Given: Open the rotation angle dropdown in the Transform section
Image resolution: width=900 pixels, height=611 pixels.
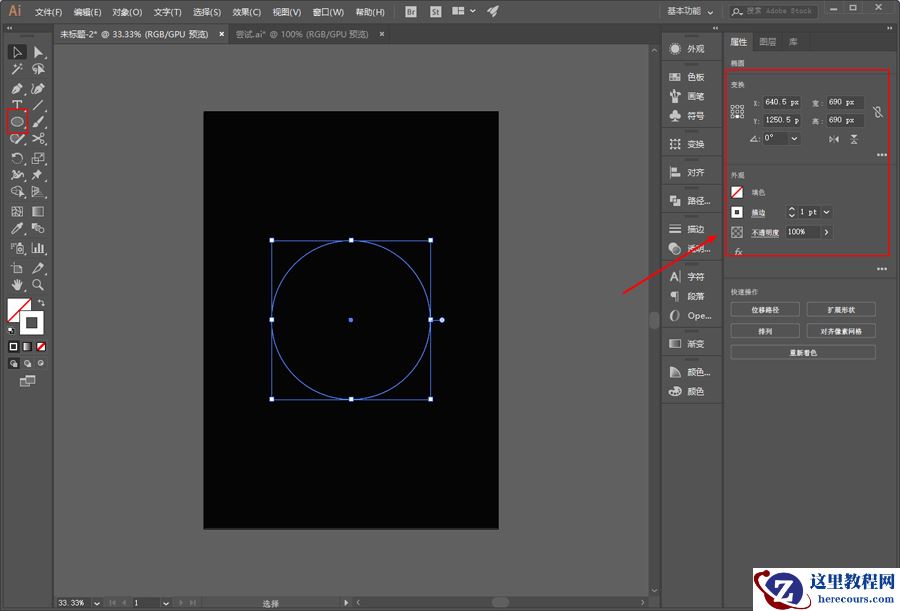Looking at the screenshot, I should click(x=794, y=139).
